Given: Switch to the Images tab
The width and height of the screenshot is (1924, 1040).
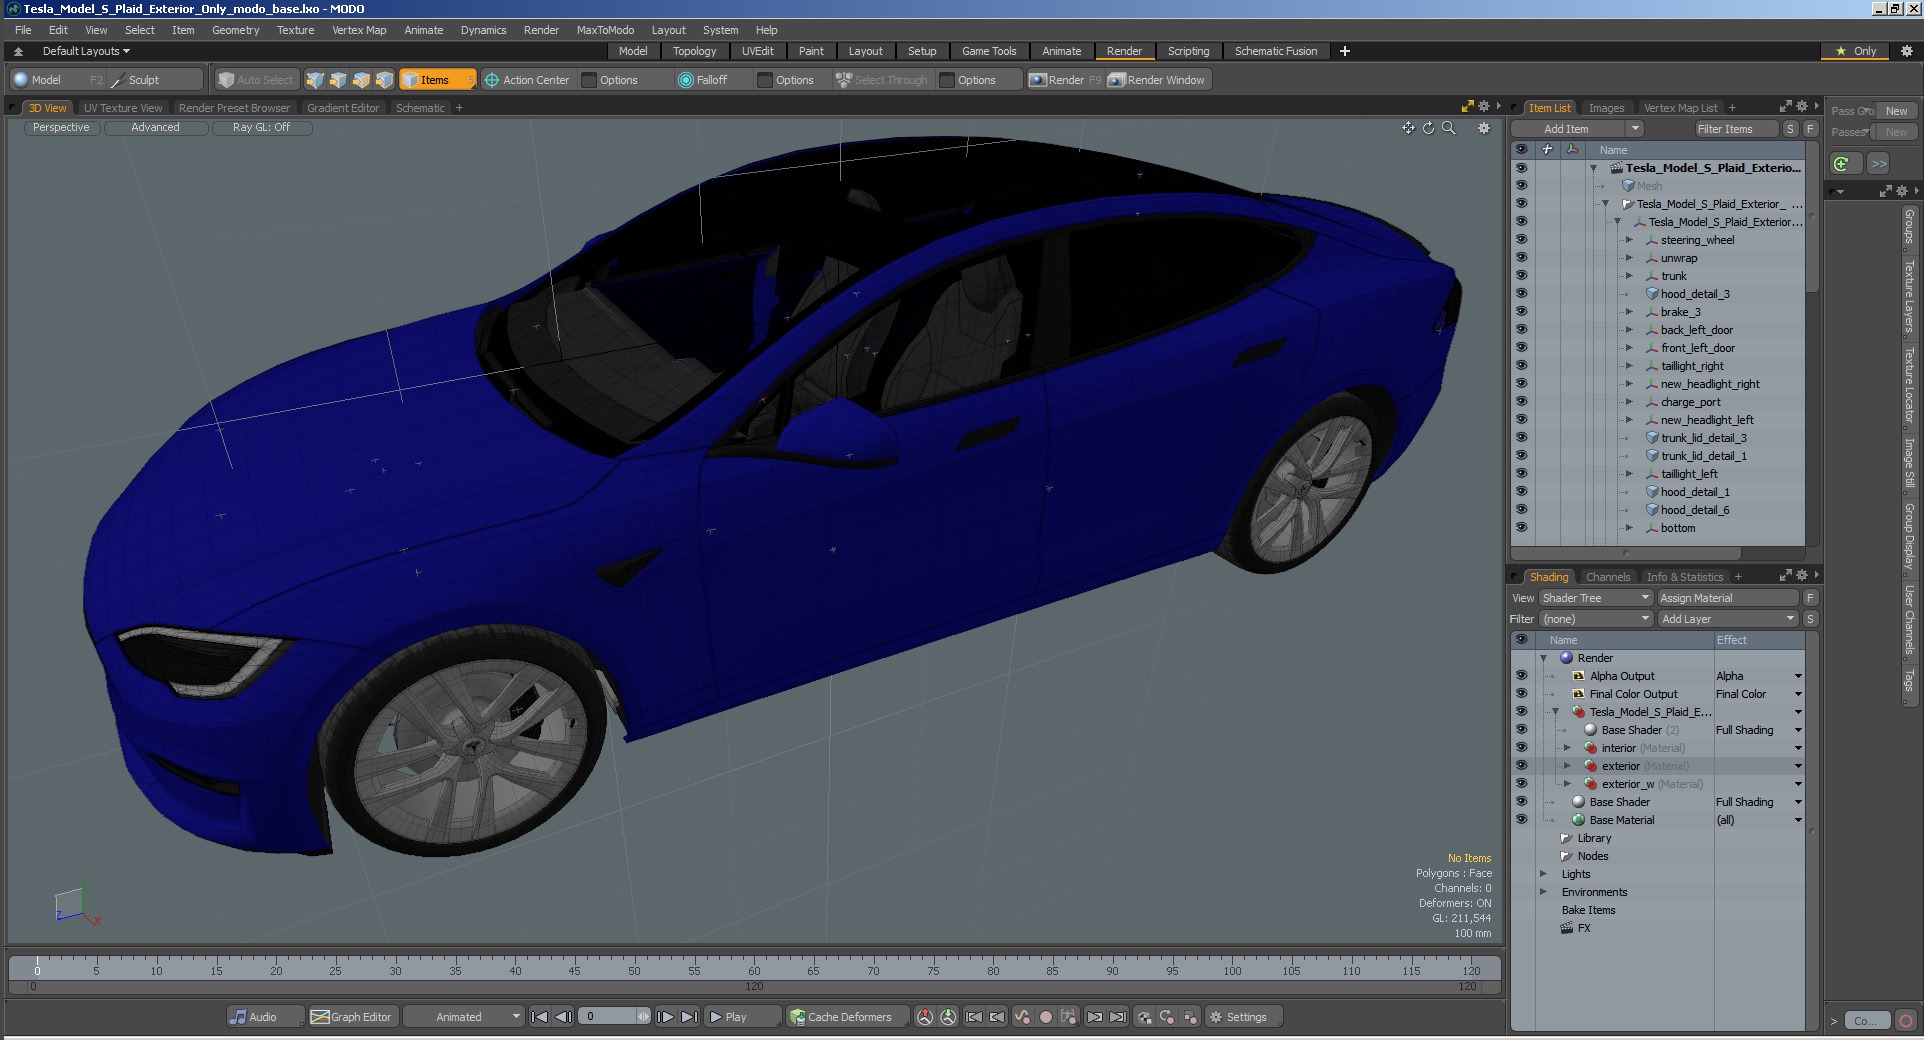Looking at the screenshot, I should pyautogui.click(x=1606, y=108).
